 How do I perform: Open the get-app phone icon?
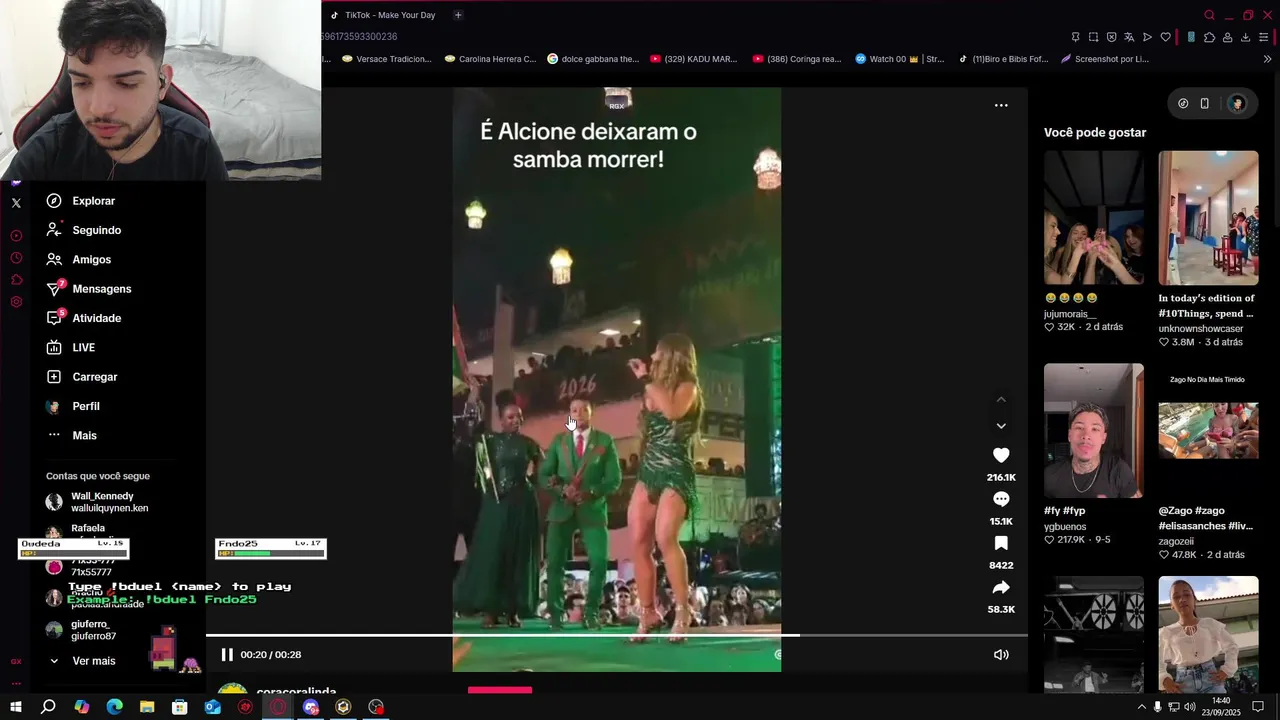pos(1205,104)
